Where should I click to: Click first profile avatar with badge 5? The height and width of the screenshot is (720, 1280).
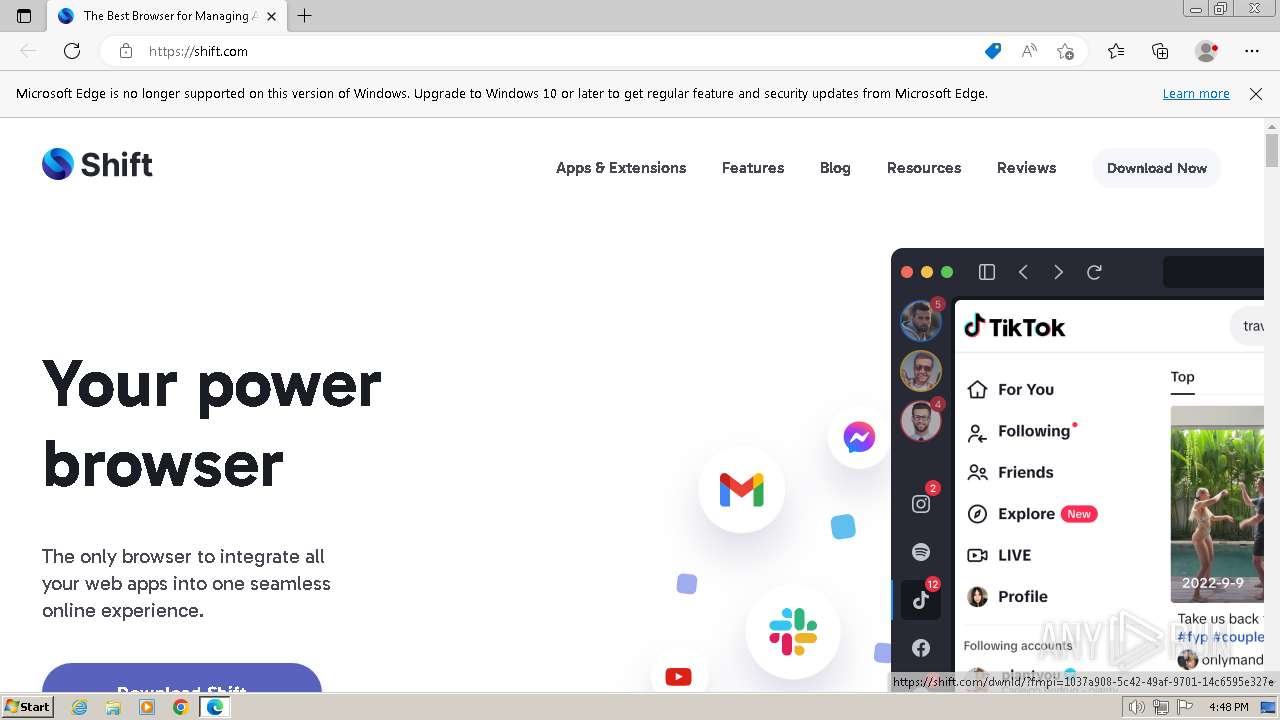[920, 321]
